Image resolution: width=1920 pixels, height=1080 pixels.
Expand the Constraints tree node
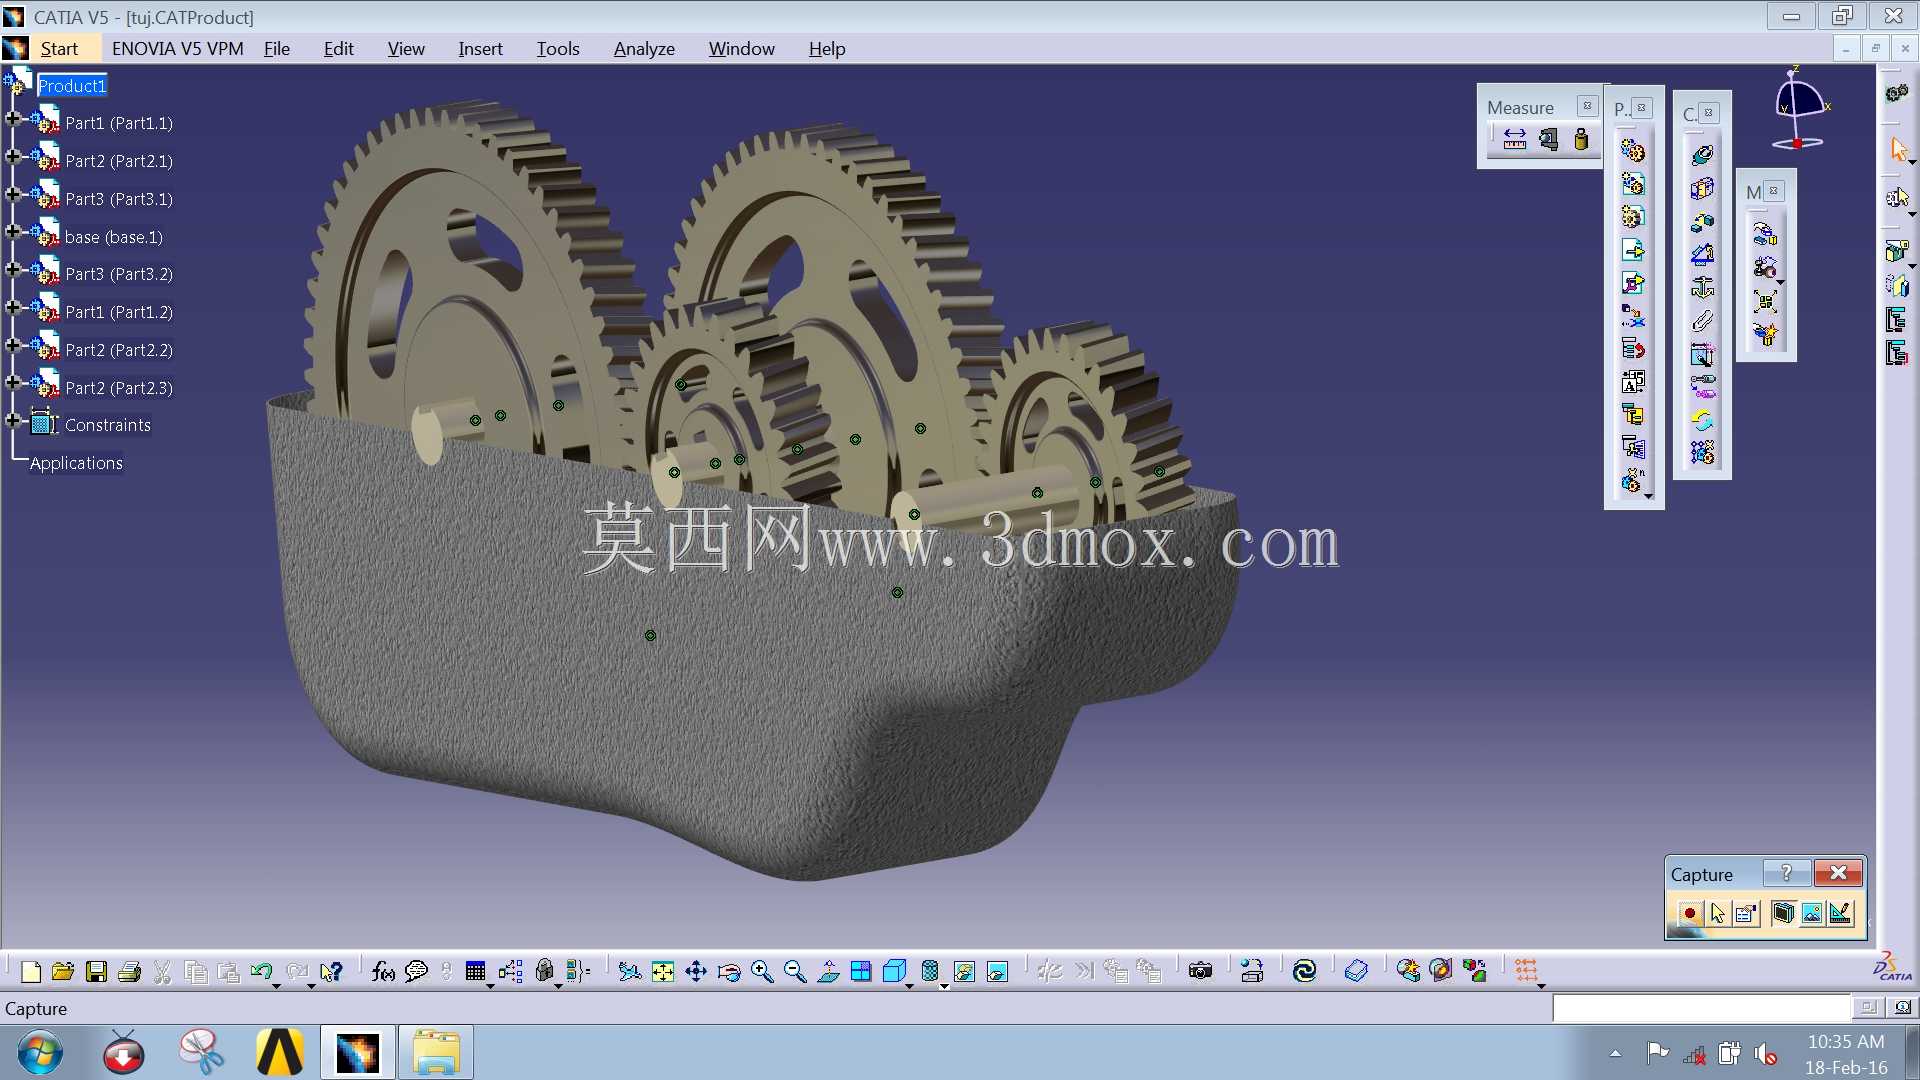[x=12, y=421]
